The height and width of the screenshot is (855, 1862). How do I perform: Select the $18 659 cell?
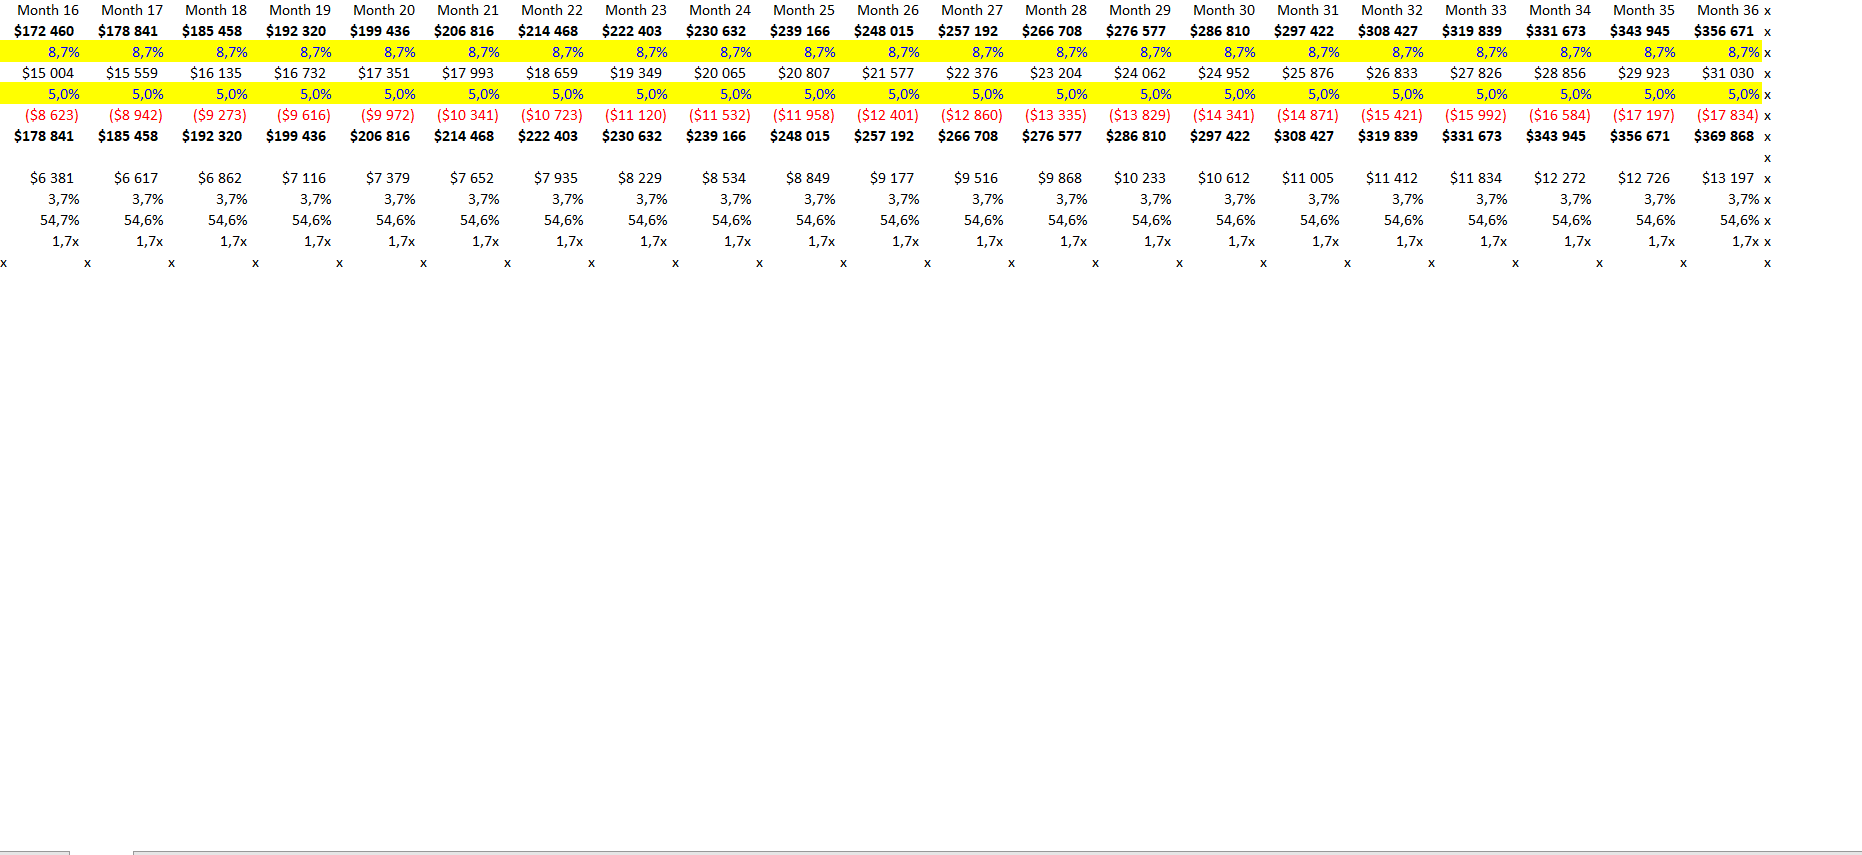(552, 73)
